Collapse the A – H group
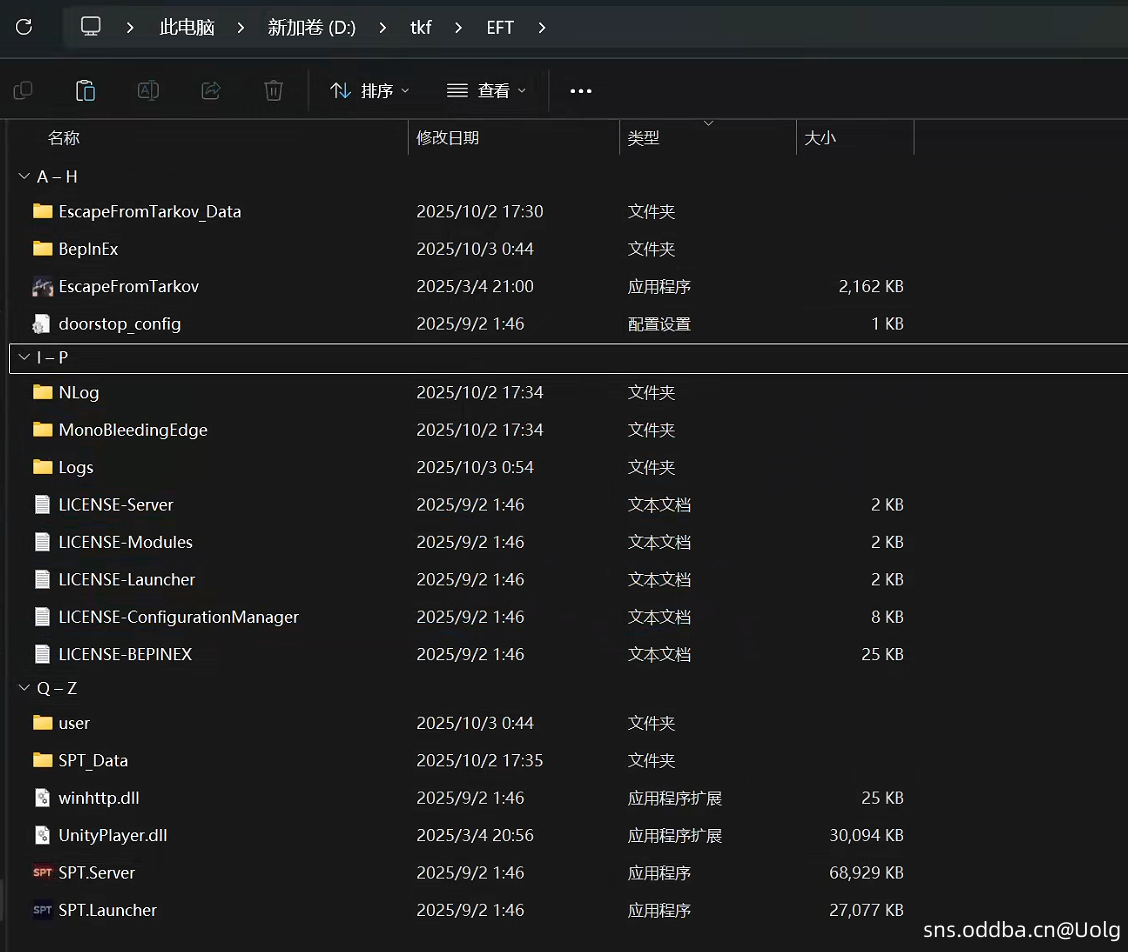The image size is (1128, 952). 24,177
